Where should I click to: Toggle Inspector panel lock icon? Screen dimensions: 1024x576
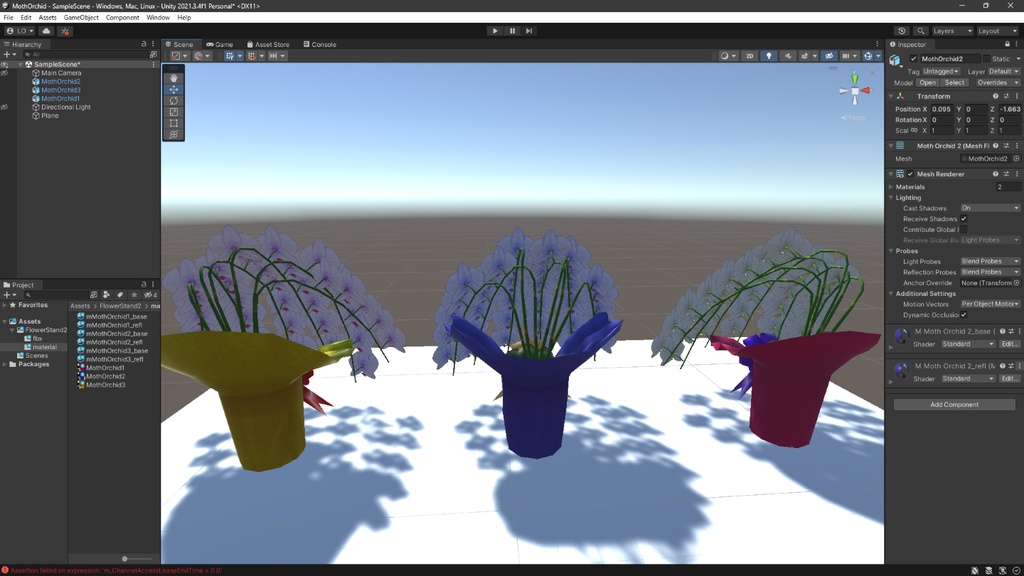coord(1007,44)
